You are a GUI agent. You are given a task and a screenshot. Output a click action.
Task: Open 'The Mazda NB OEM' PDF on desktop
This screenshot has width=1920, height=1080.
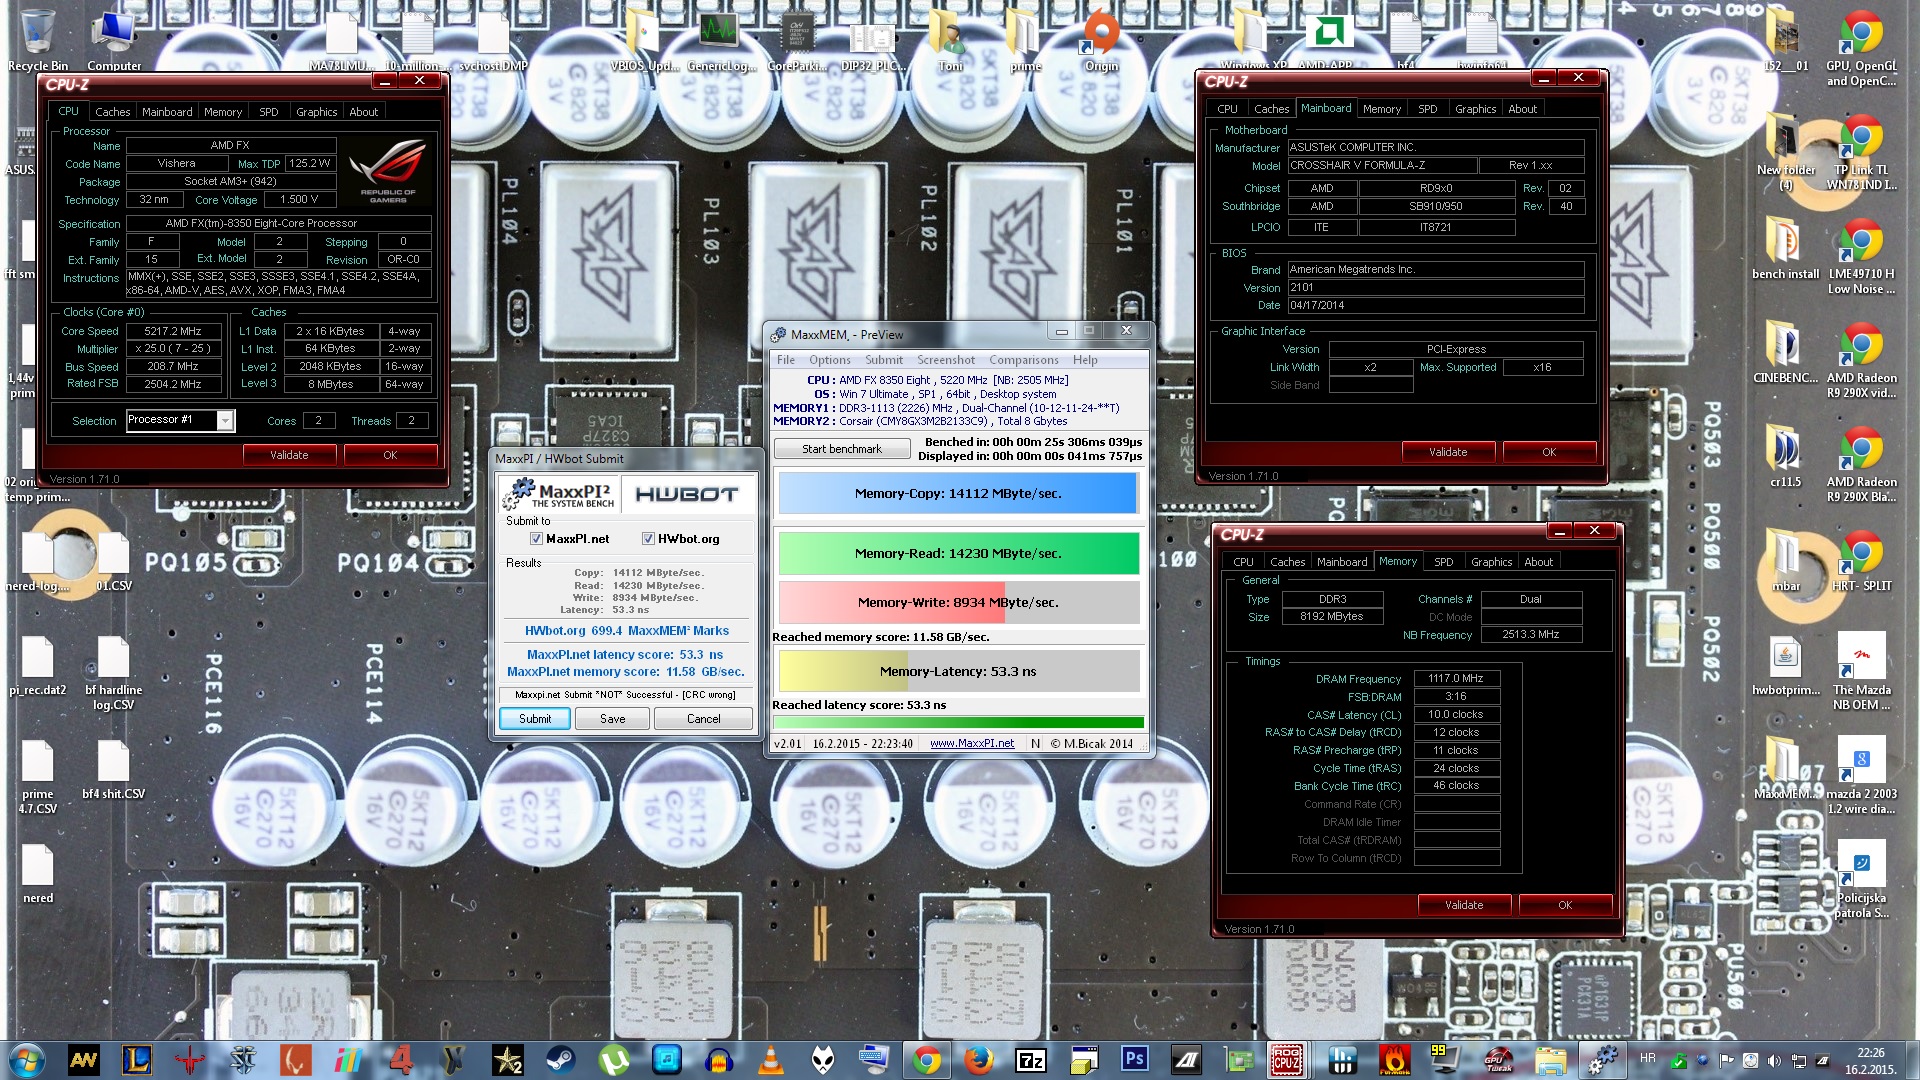pos(1861,672)
